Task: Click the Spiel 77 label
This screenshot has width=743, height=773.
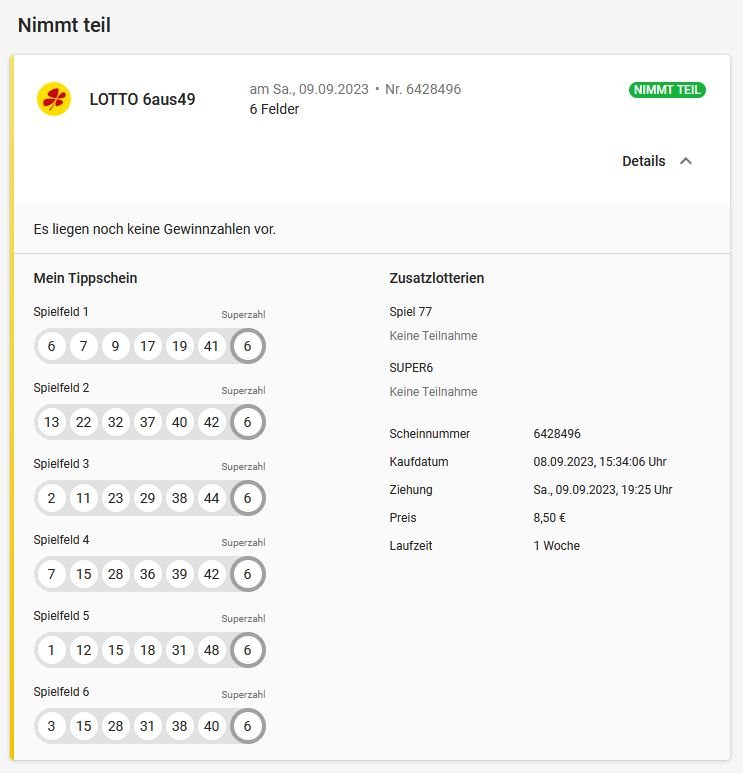Action: [x=410, y=312]
